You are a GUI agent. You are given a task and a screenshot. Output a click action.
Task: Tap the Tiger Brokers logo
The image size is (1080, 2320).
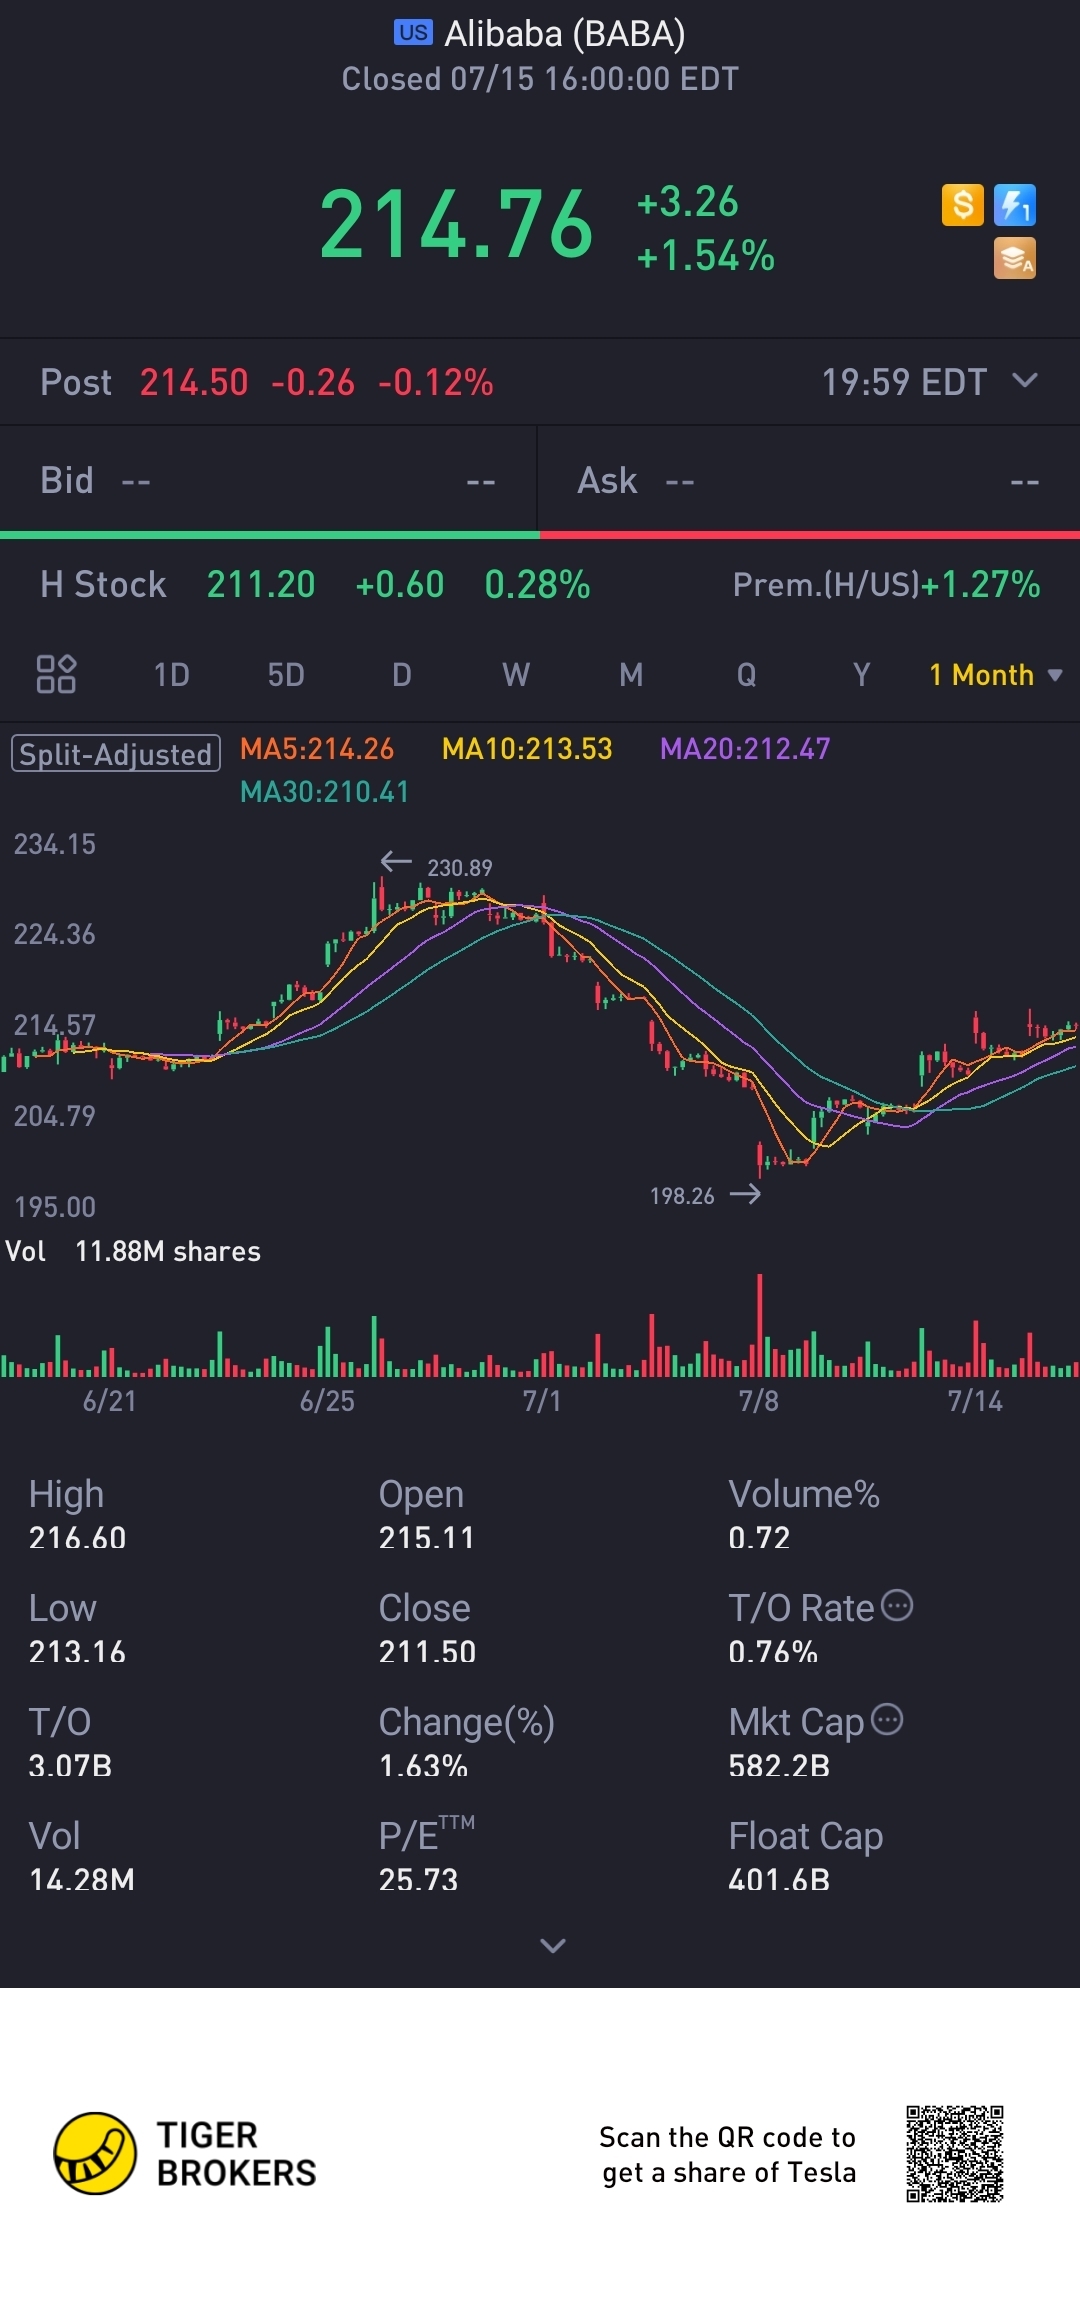coord(185,2153)
